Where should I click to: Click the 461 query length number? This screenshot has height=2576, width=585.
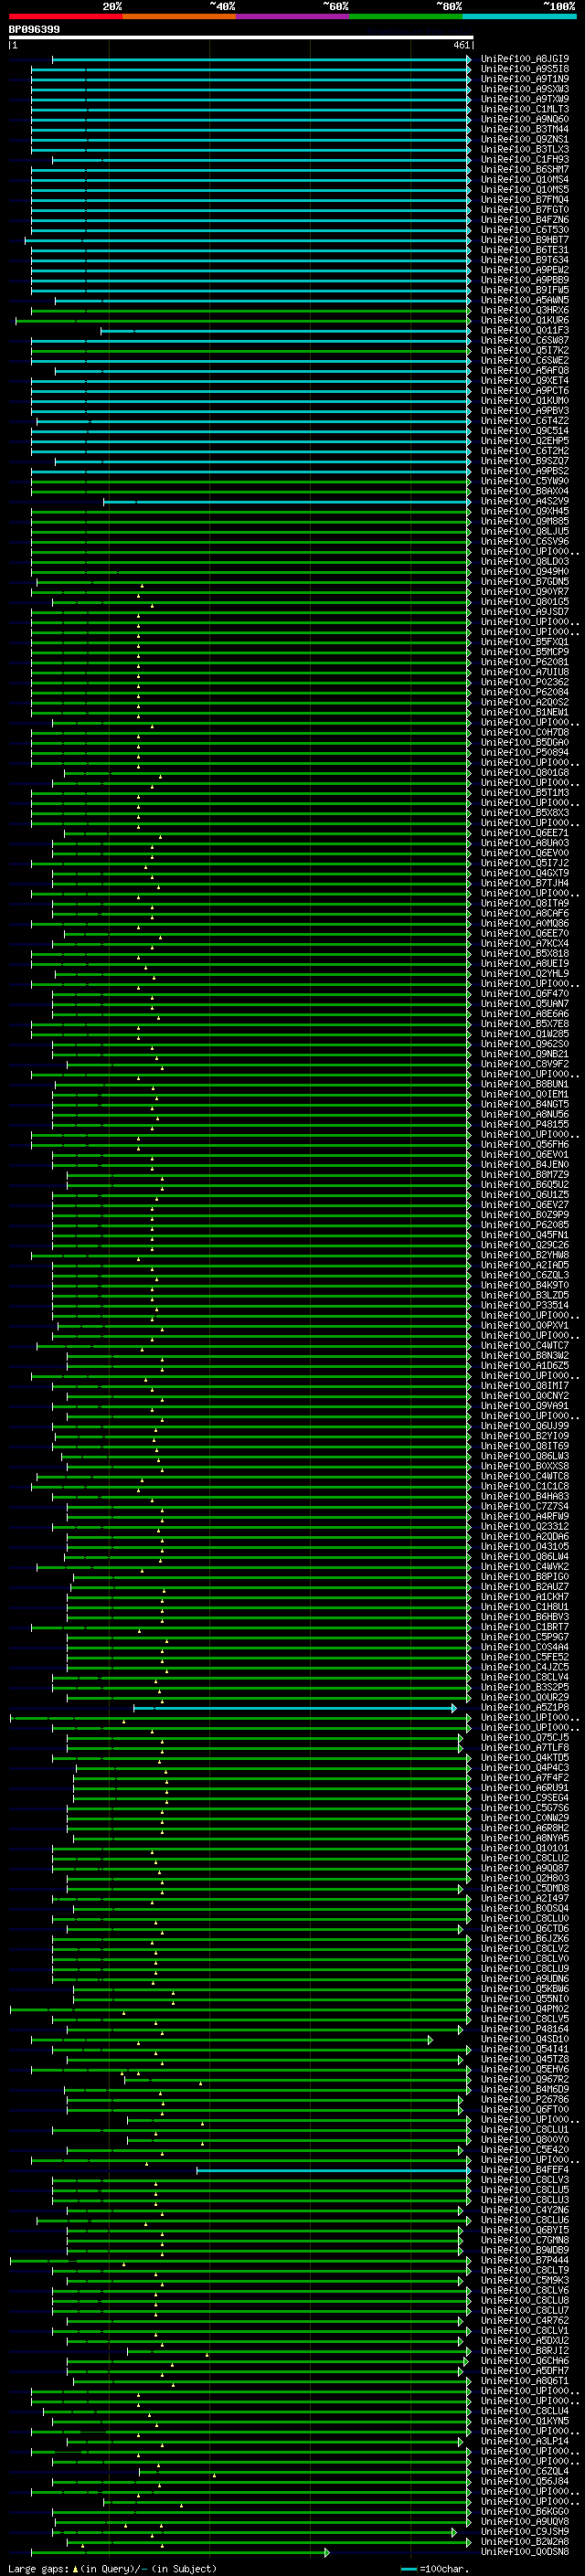pos(461,45)
